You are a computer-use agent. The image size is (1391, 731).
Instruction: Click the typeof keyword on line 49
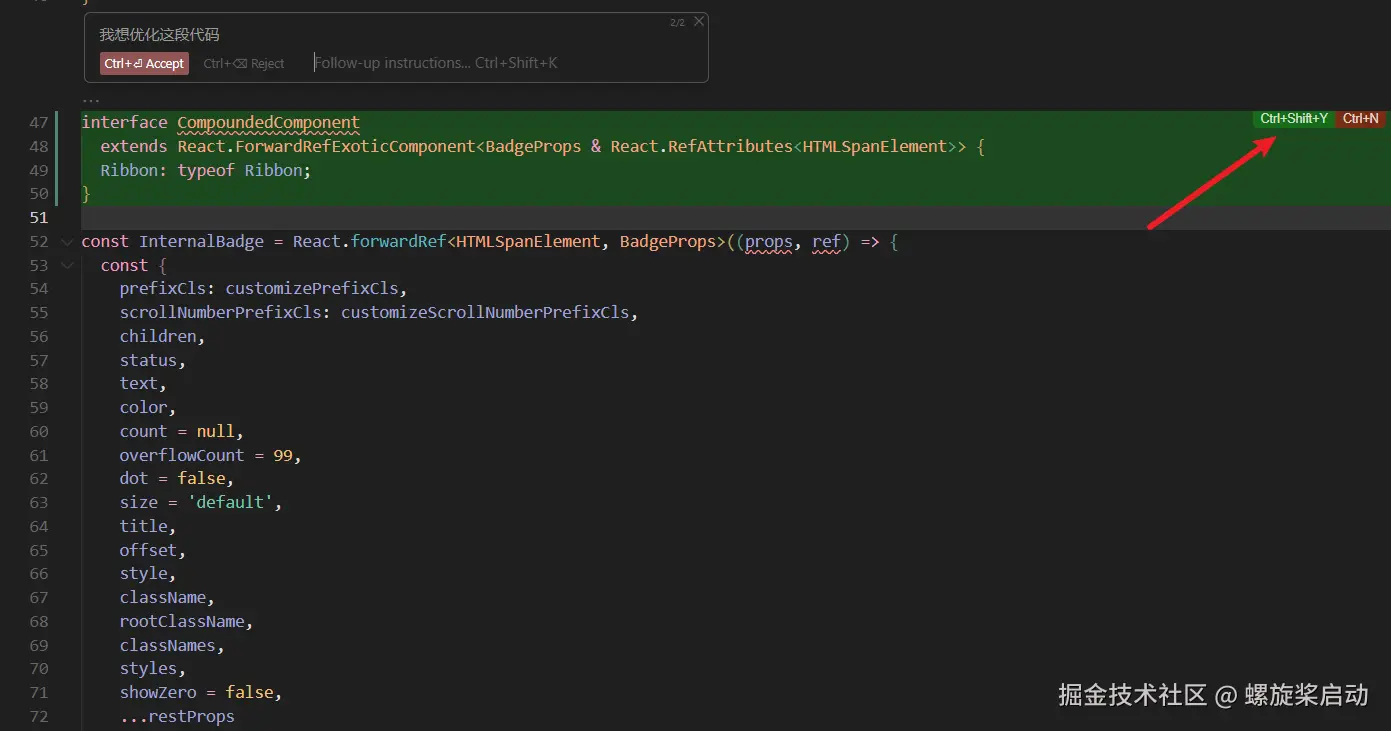[x=206, y=171]
